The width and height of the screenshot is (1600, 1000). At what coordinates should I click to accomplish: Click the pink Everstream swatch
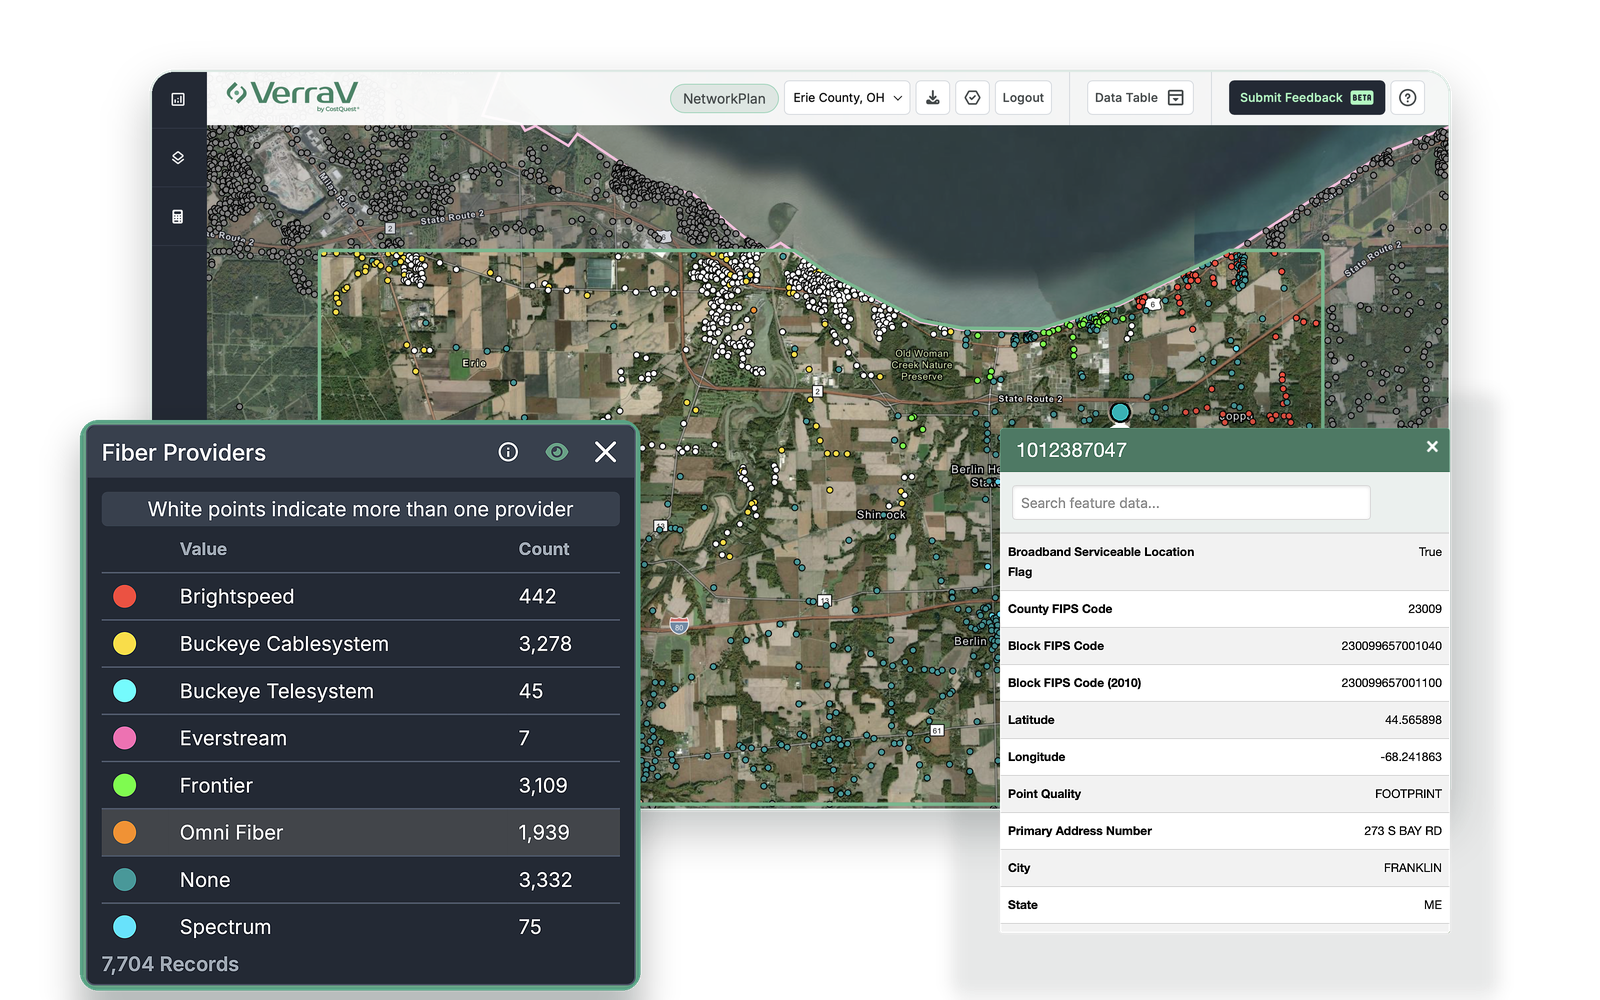pos(125,738)
